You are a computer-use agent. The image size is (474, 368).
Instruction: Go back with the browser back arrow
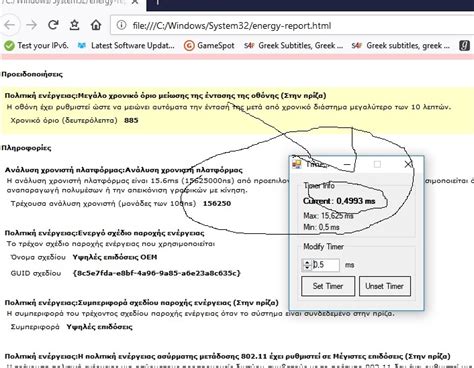[10, 25]
